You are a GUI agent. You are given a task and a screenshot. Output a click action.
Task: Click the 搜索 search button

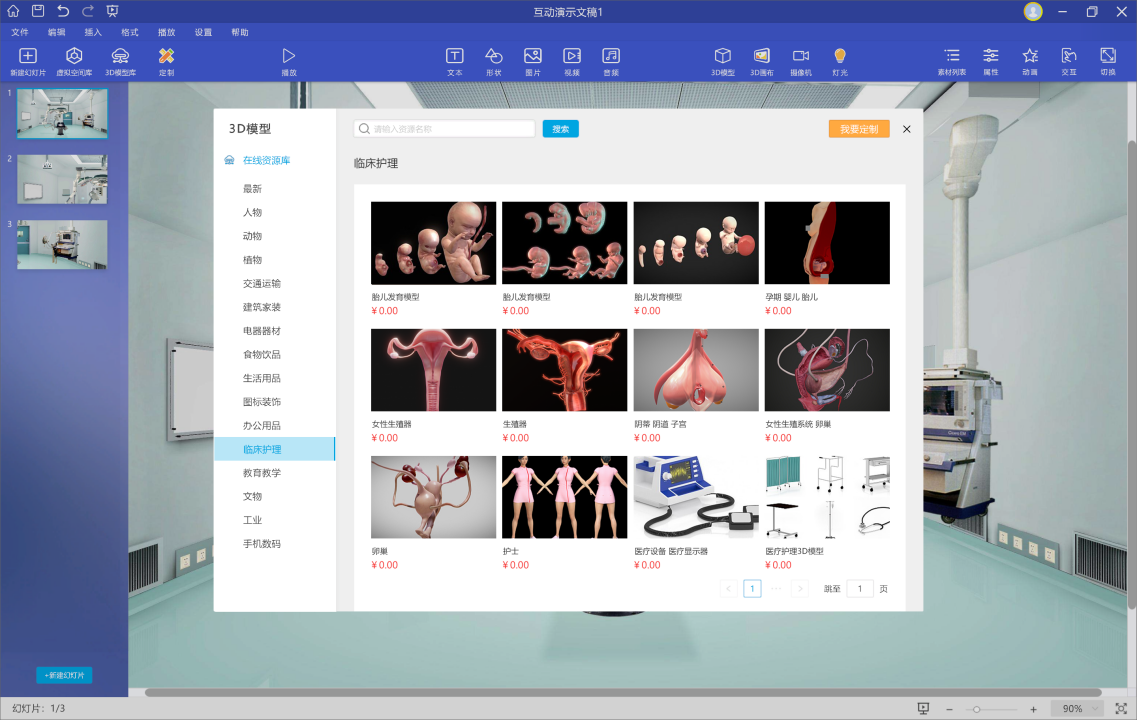560,128
